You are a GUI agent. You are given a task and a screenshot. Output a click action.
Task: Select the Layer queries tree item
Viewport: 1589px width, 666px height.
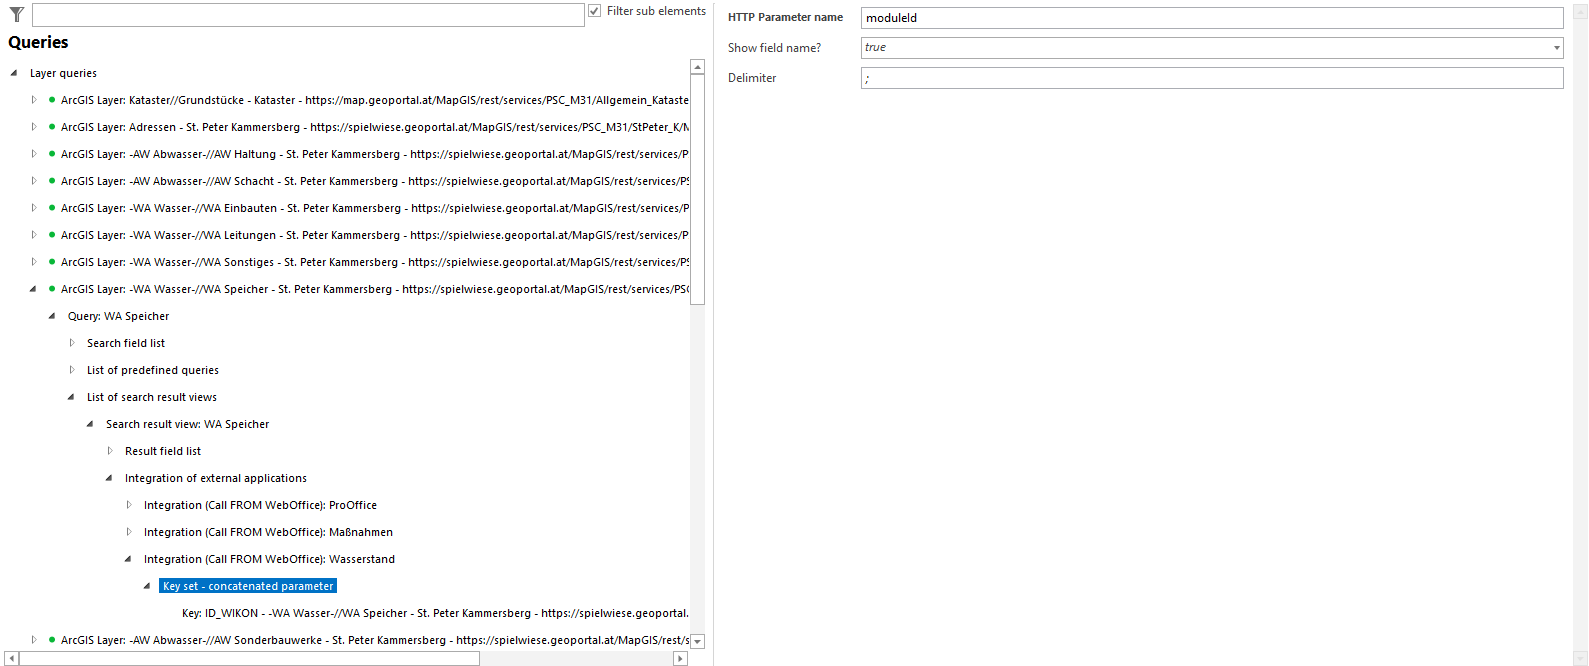[63, 73]
